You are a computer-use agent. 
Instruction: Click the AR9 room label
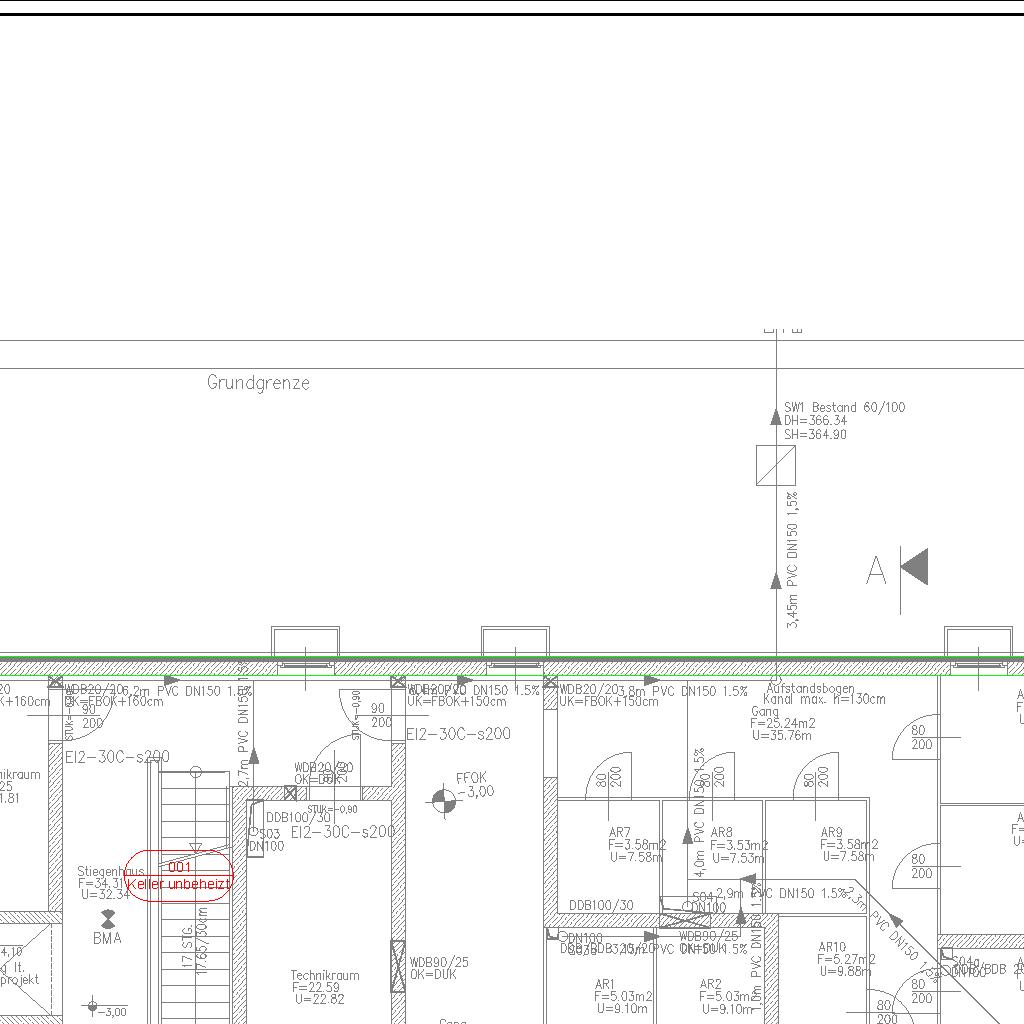coord(831,832)
